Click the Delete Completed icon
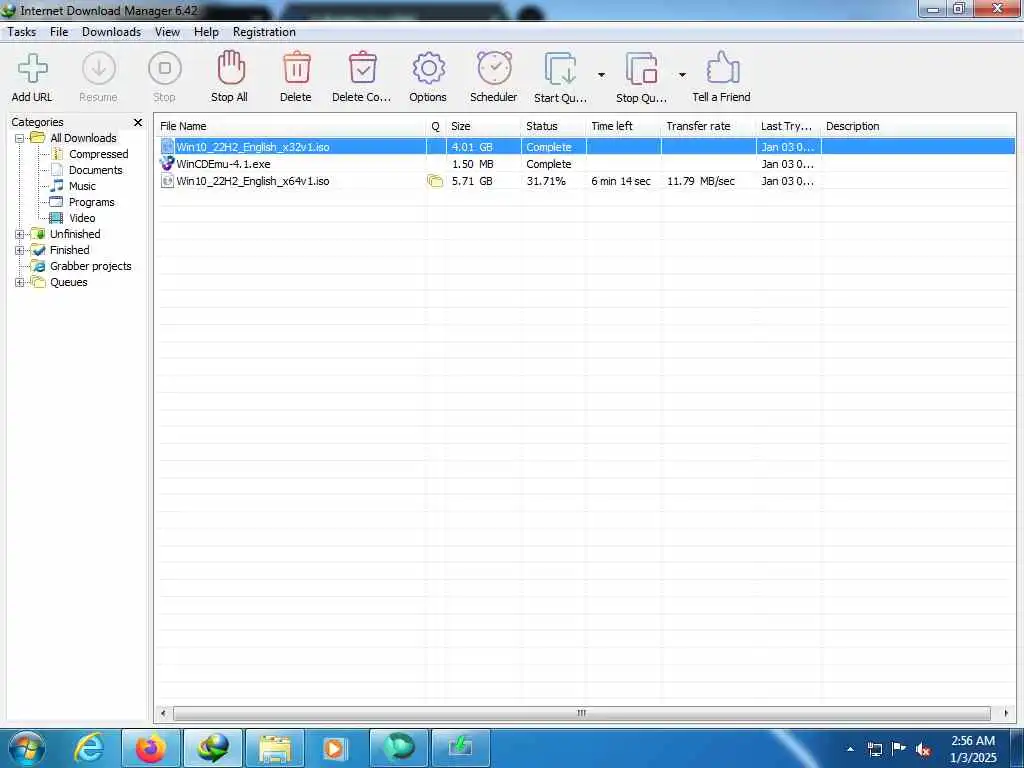This screenshot has width=1024, height=768. point(362,68)
